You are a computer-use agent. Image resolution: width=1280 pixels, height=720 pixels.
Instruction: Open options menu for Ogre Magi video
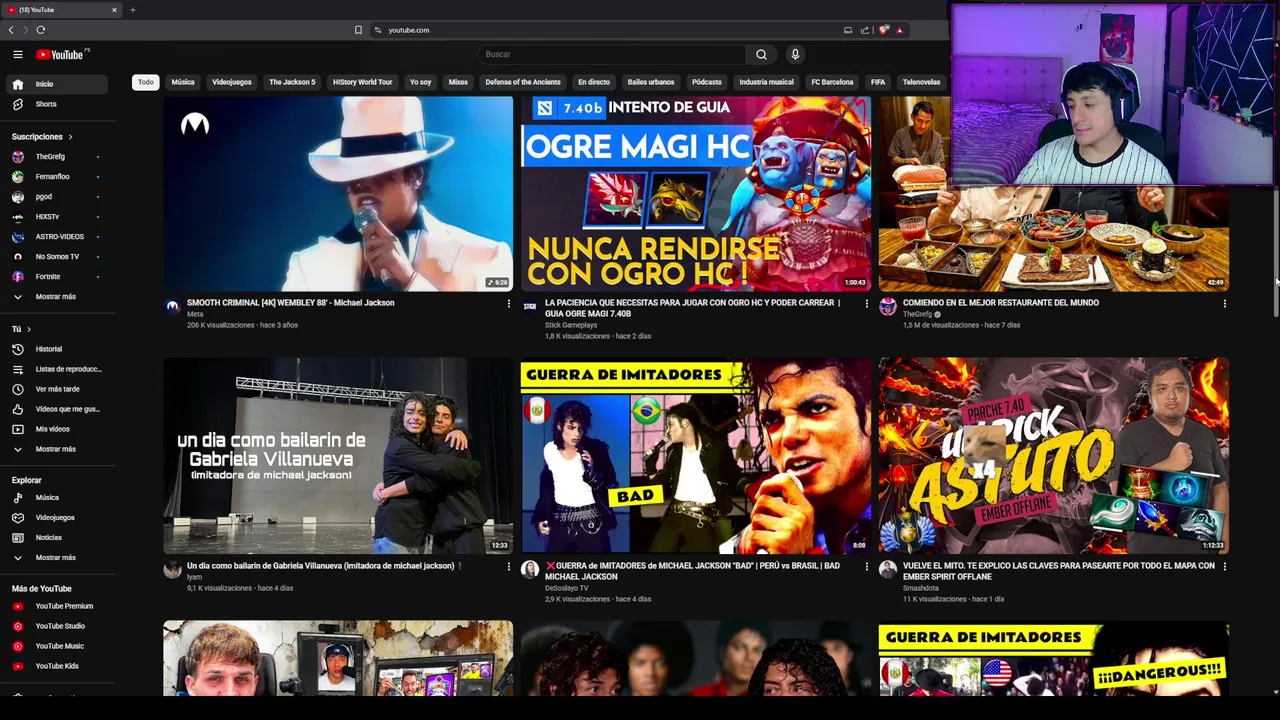[x=866, y=303]
